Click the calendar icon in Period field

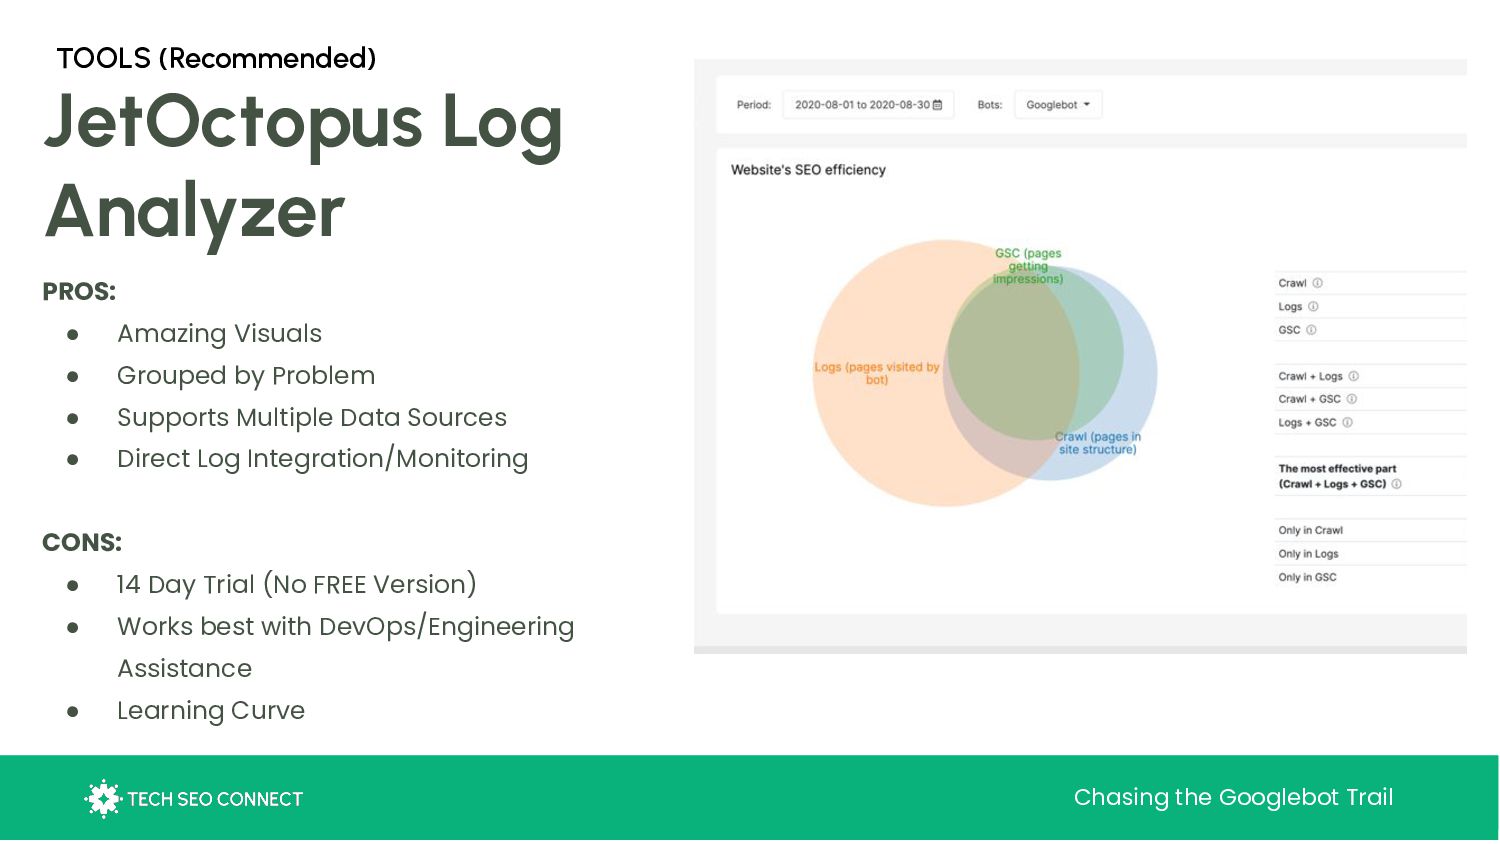click(937, 105)
